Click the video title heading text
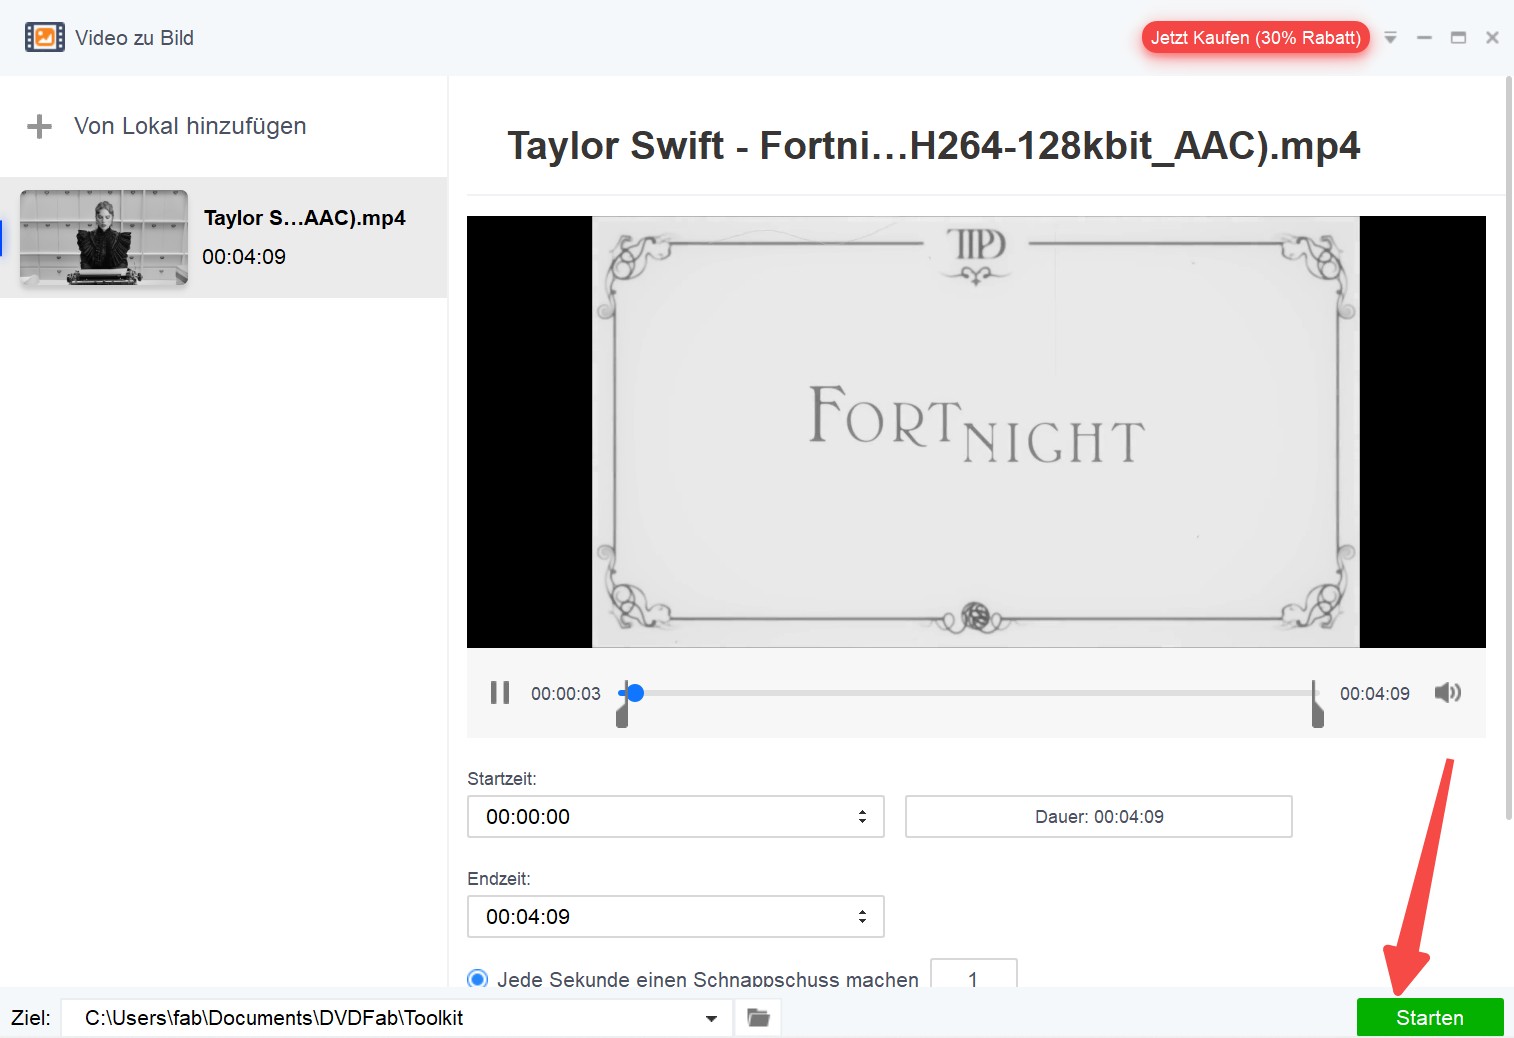 pos(934,146)
